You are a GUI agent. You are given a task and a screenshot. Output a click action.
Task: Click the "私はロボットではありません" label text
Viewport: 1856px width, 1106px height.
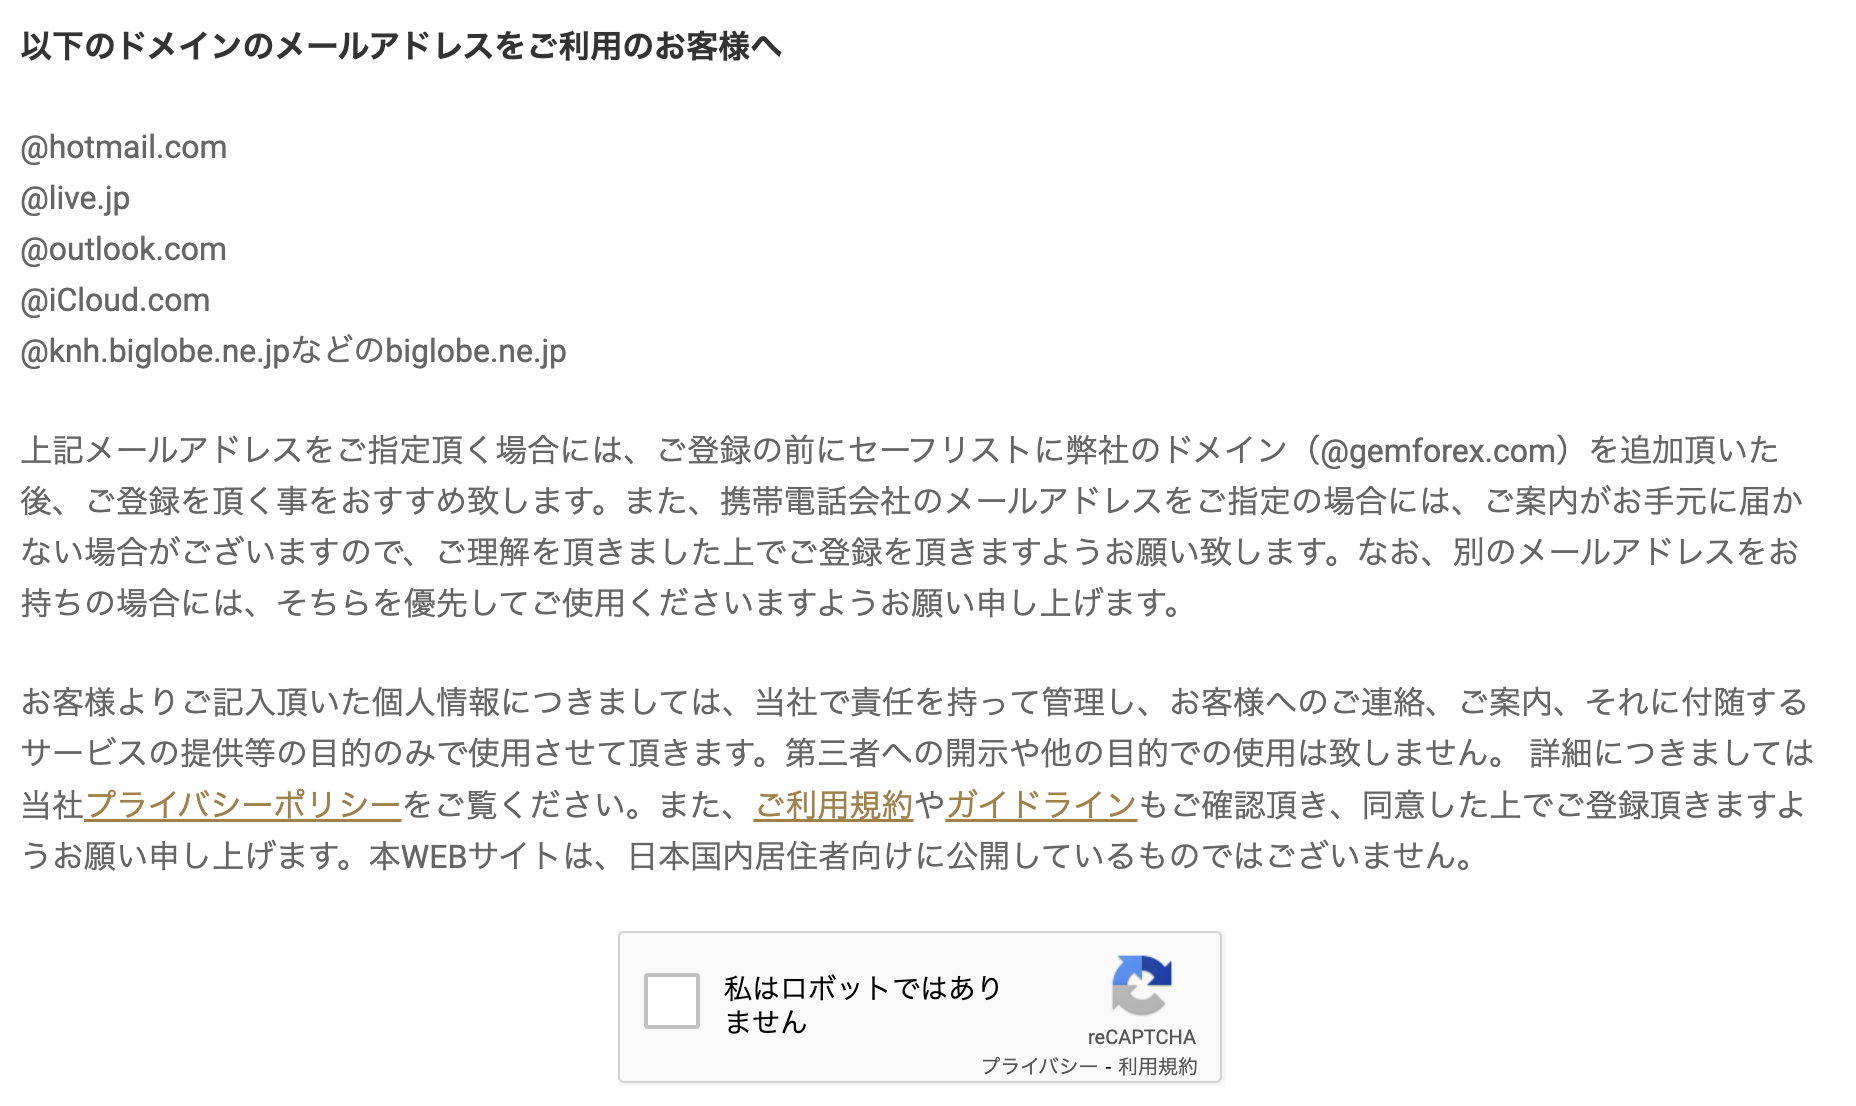[x=862, y=1004]
